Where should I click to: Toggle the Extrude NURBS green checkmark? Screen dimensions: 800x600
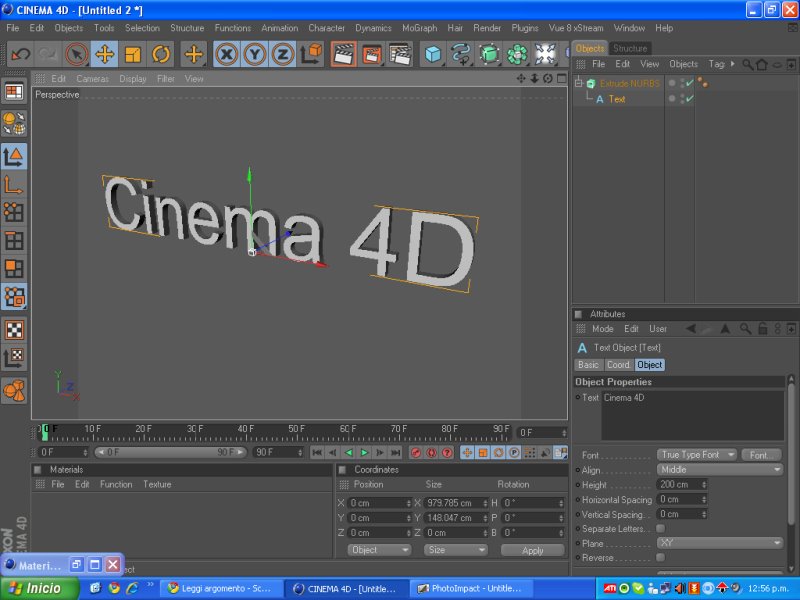click(689, 83)
